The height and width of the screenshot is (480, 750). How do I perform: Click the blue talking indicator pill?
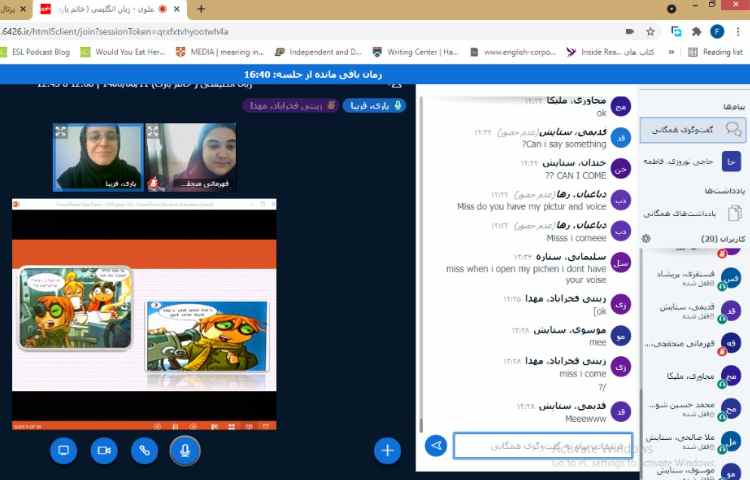375,106
